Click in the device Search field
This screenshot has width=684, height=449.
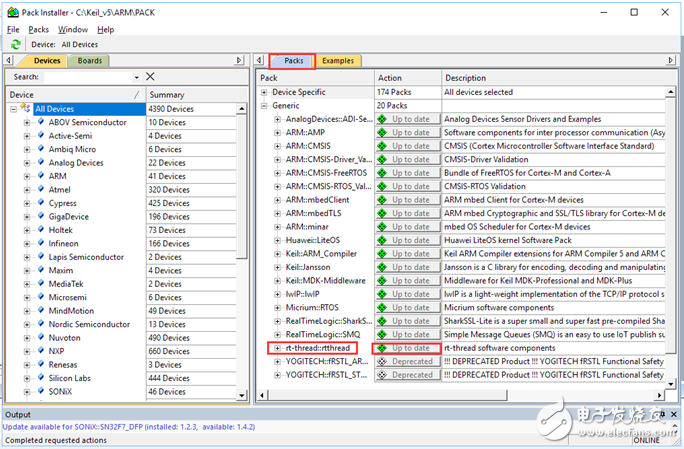(x=88, y=77)
